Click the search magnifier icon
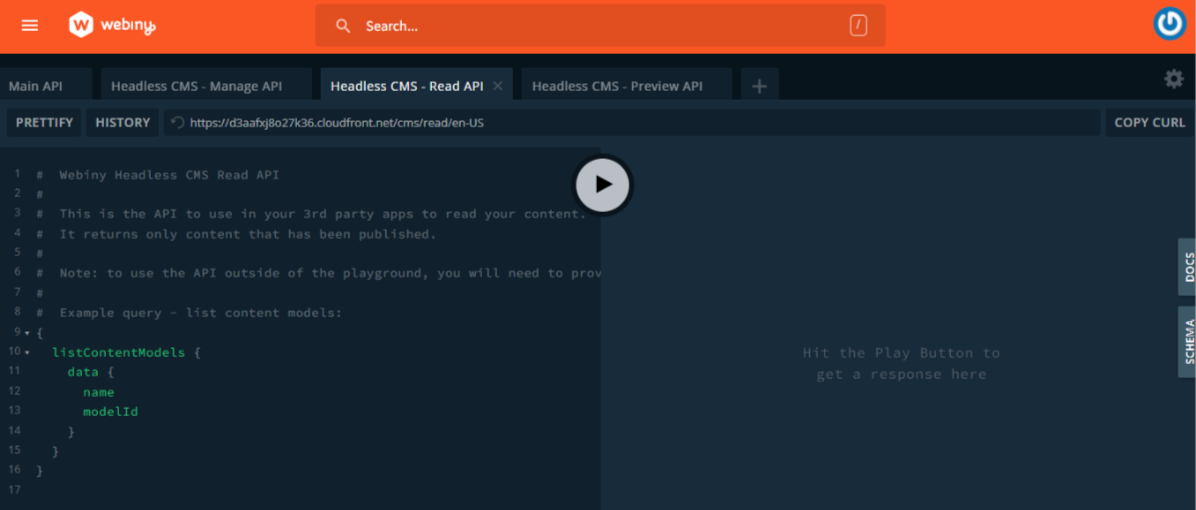 coord(343,26)
